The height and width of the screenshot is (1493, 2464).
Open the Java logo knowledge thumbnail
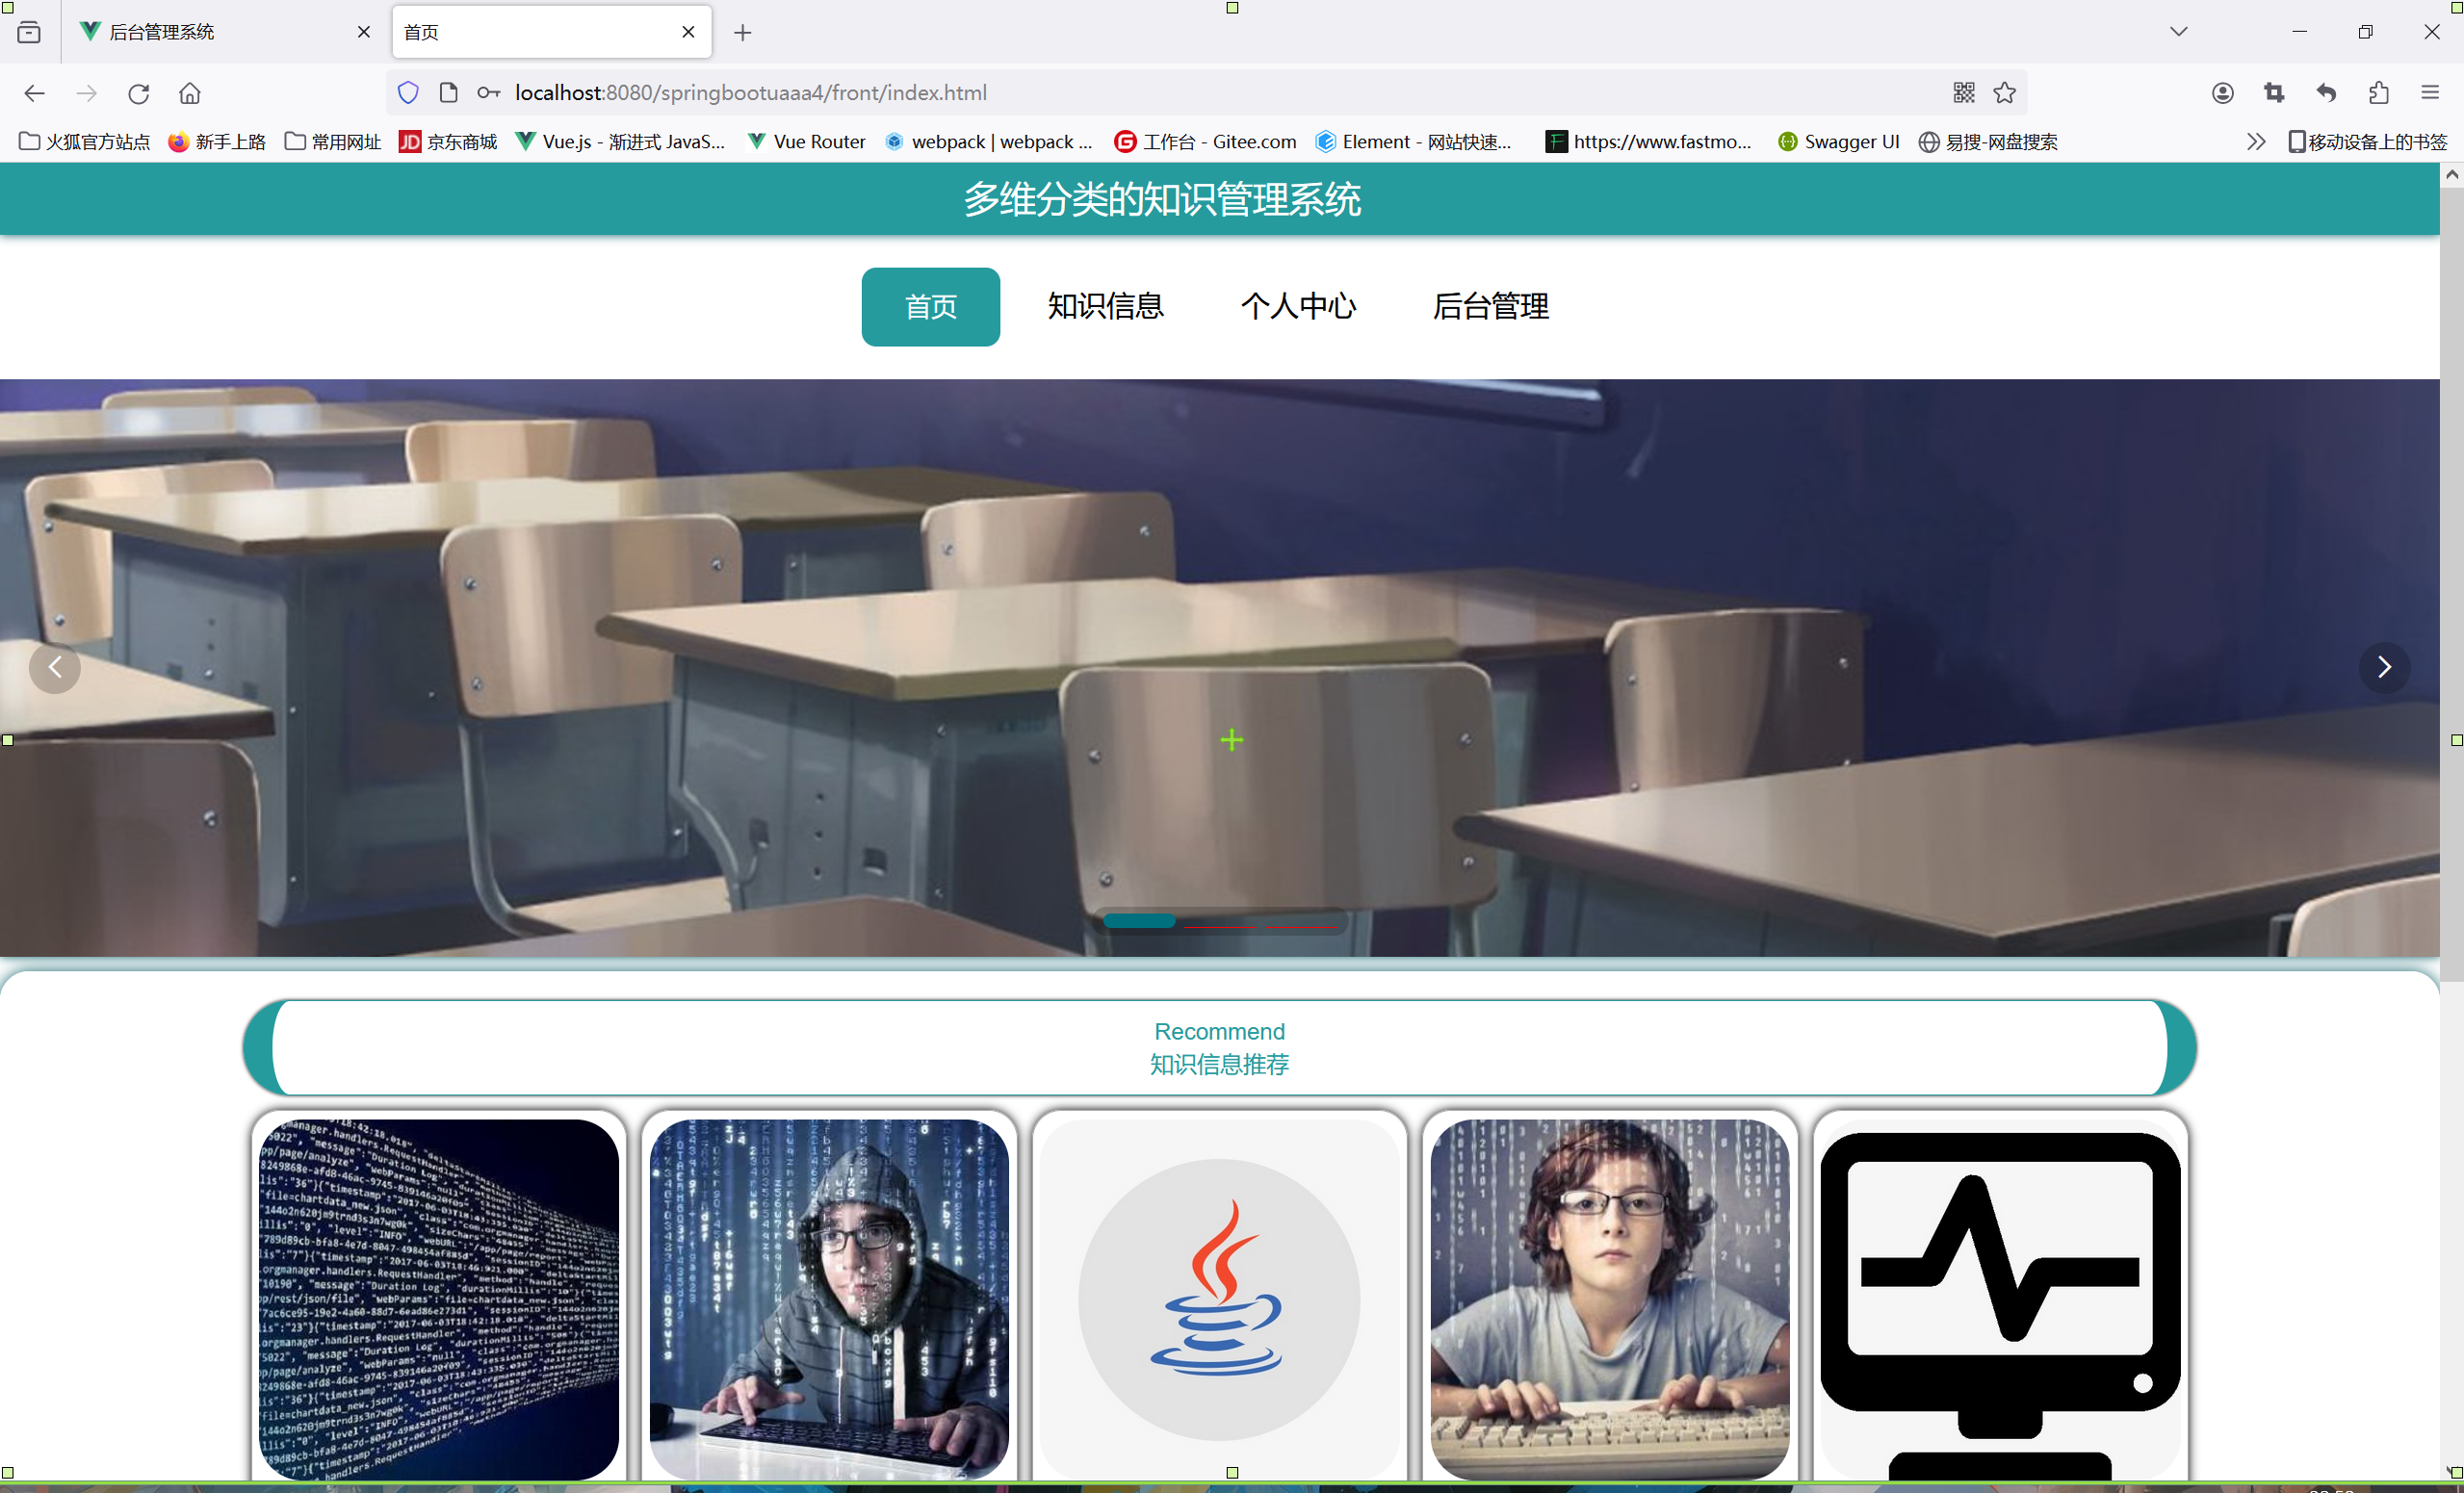pos(1219,1297)
